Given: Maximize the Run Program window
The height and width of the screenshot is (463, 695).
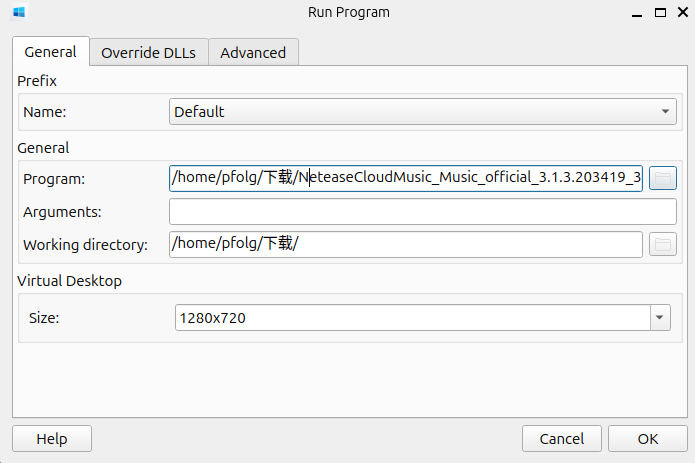Looking at the screenshot, I should [658, 13].
